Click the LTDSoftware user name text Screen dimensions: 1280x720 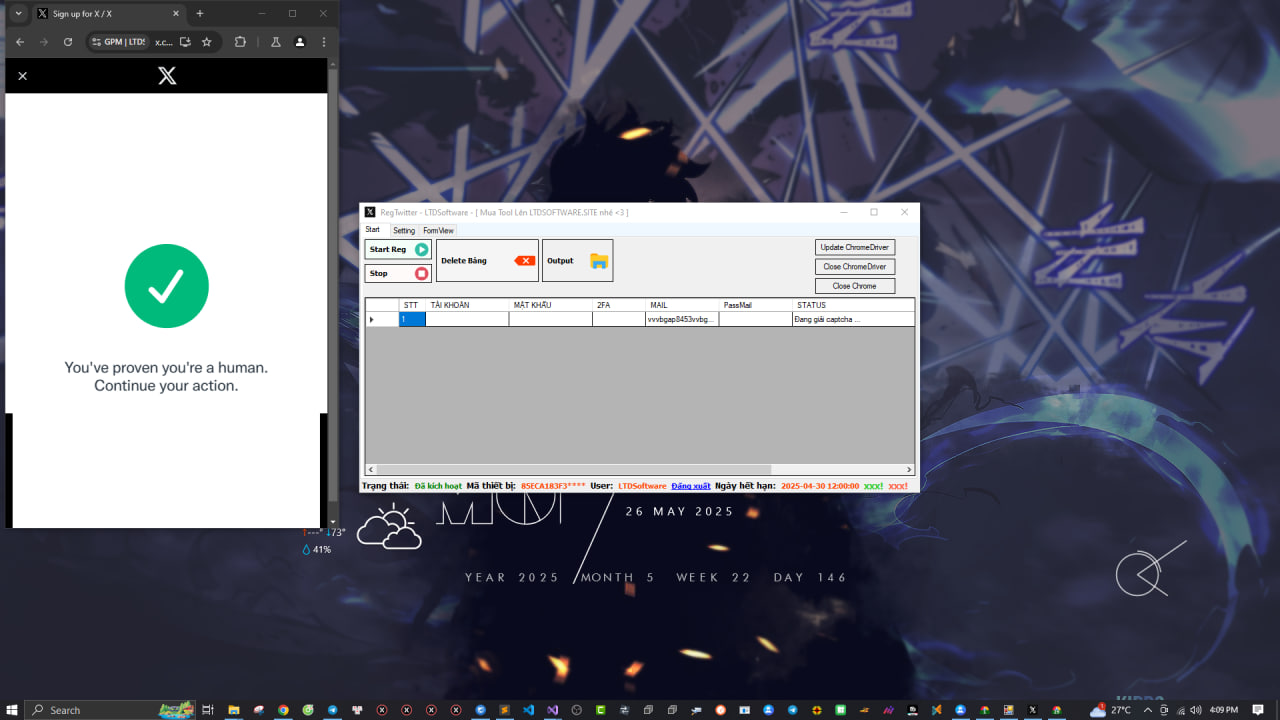tap(642, 486)
